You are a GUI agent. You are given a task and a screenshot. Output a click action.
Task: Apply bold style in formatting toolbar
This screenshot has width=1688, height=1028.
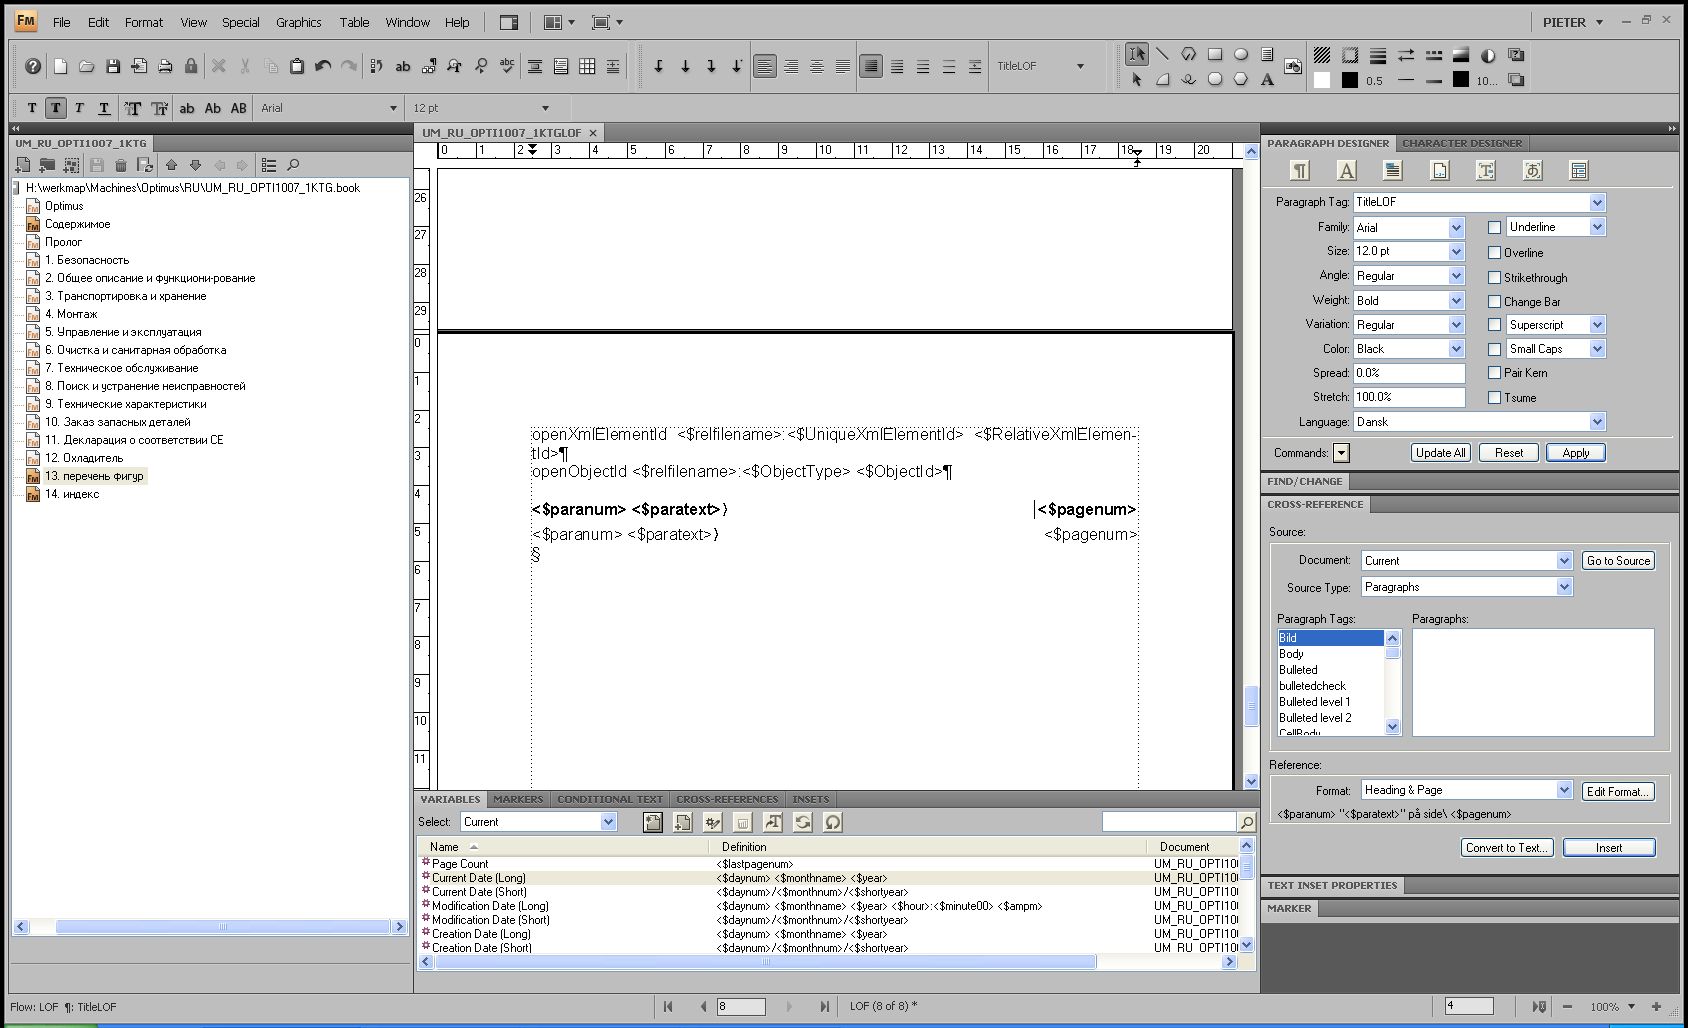pos(55,108)
